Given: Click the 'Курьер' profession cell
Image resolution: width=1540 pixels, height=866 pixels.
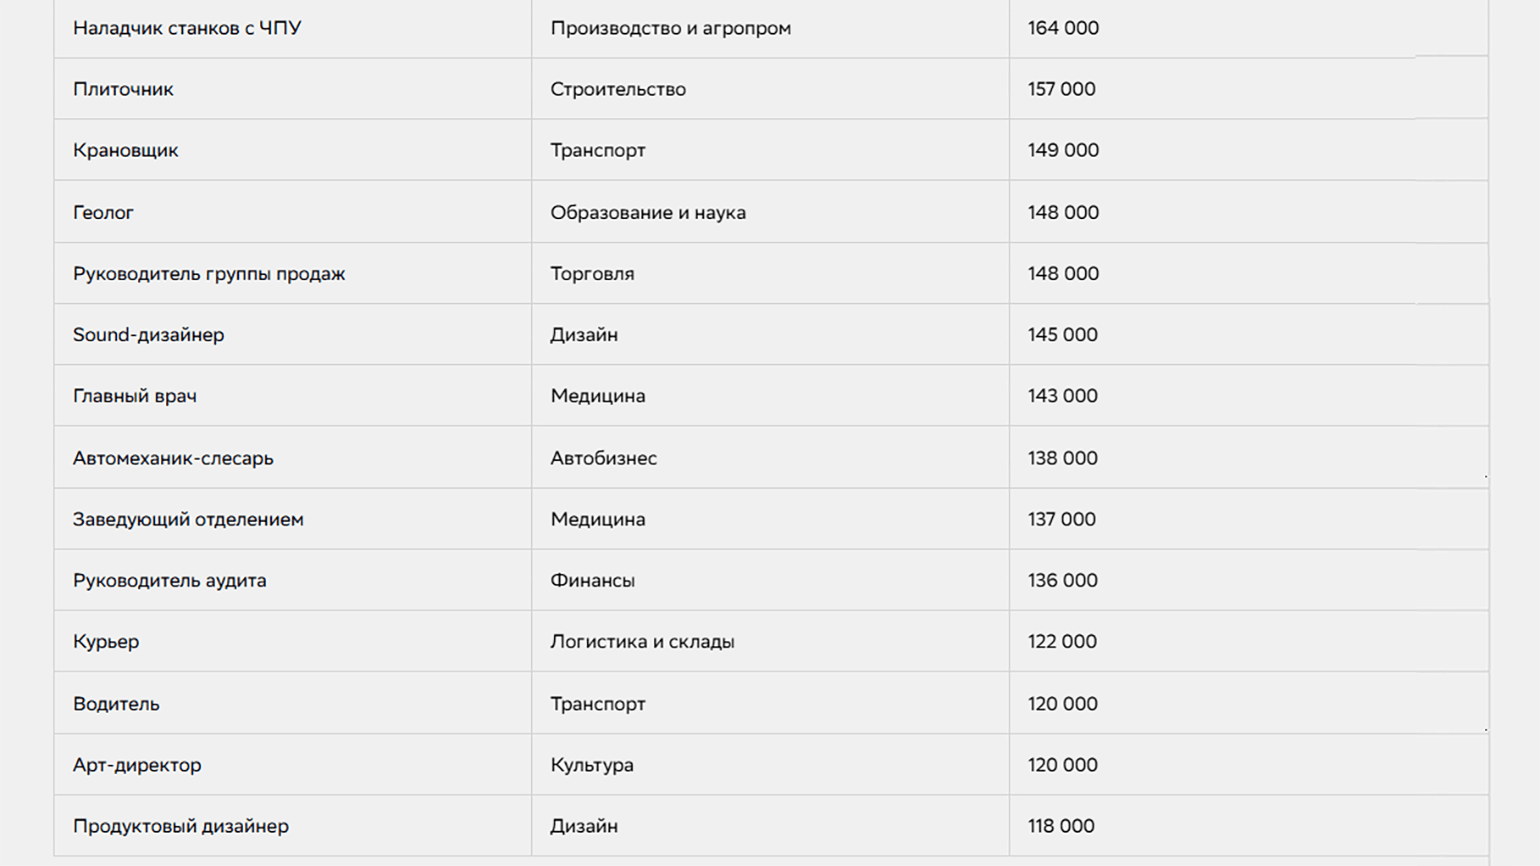Looking at the screenshot, I should [106, 641].
